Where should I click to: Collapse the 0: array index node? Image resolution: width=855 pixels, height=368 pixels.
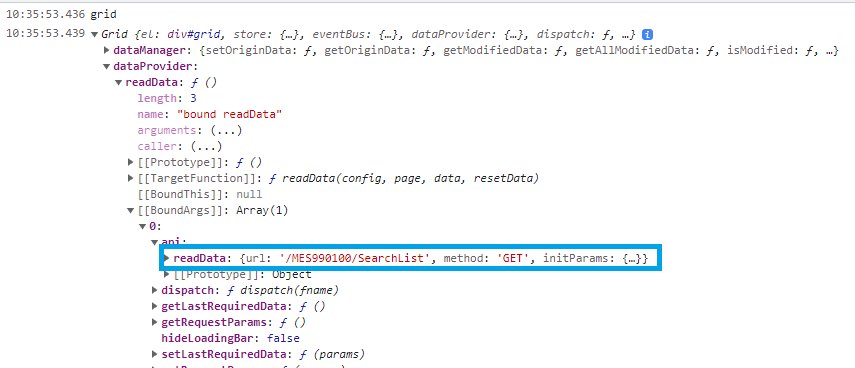coord(143,226)
